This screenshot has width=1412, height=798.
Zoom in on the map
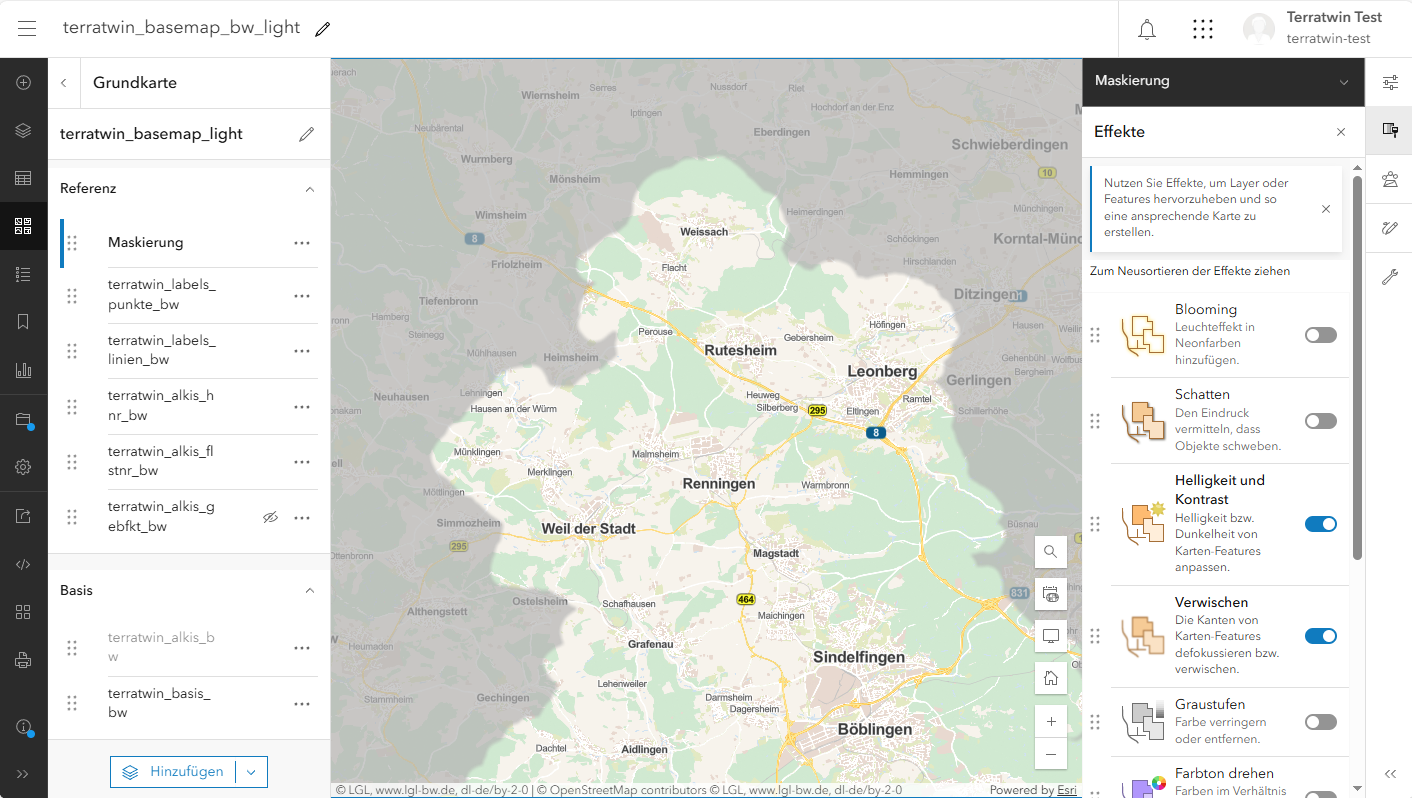[1050, 721]
